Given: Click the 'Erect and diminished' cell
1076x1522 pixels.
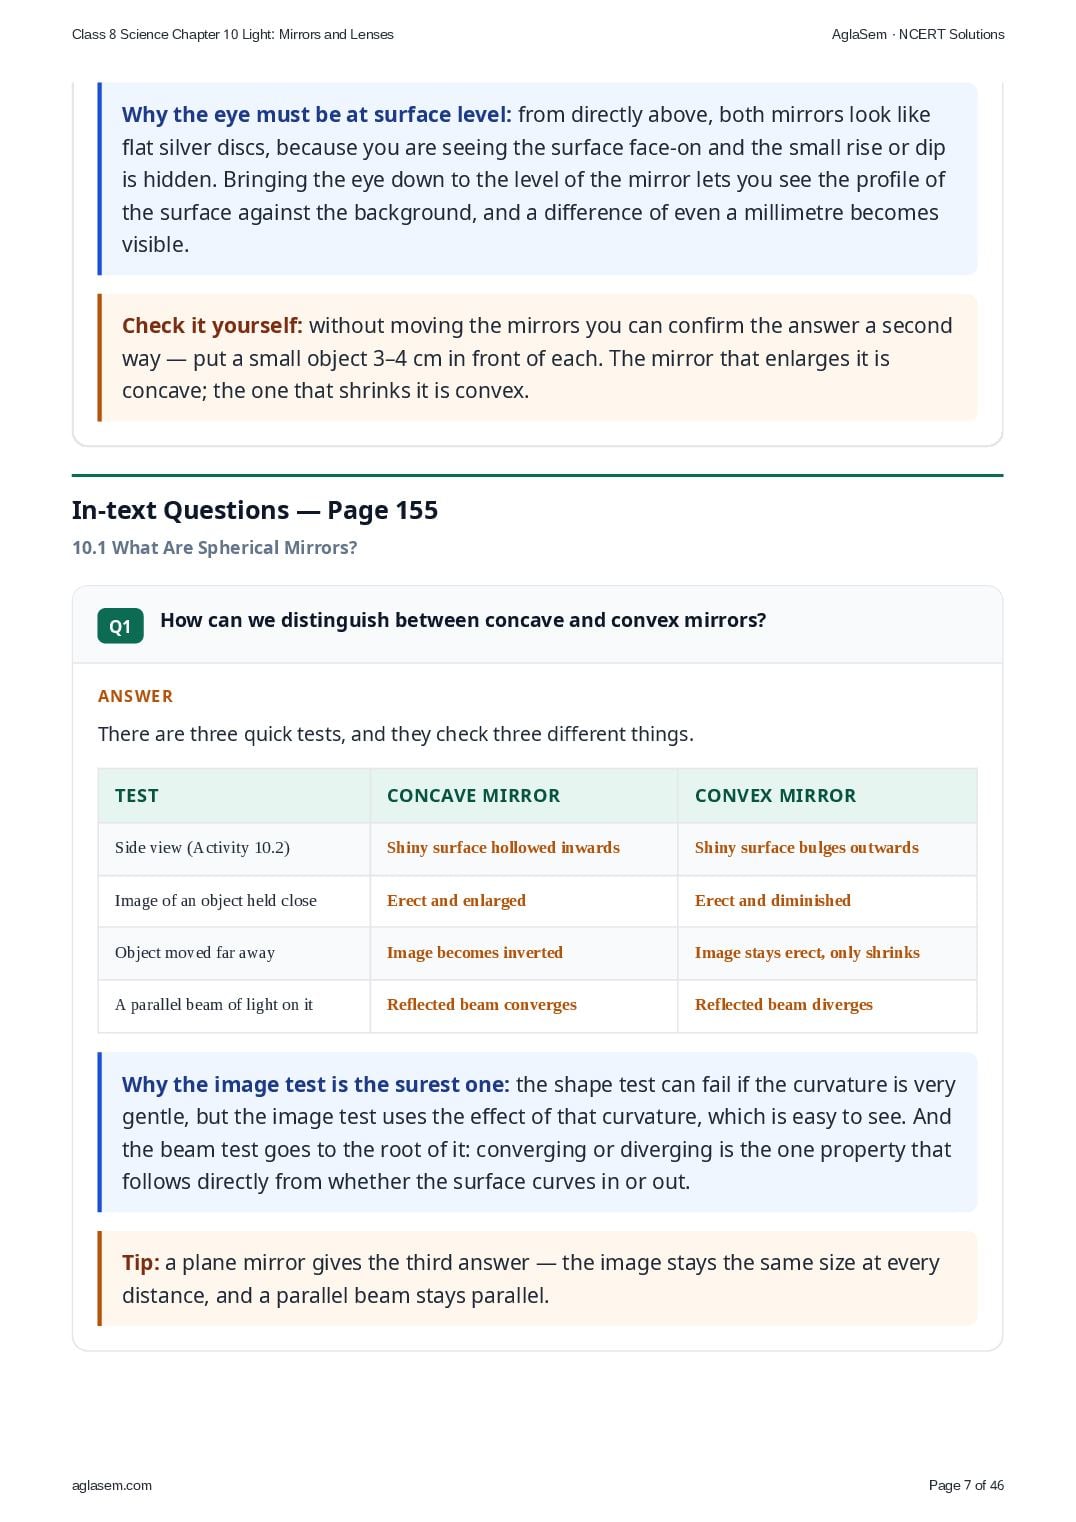Looking at the screenshot, I should pos(827,901).
